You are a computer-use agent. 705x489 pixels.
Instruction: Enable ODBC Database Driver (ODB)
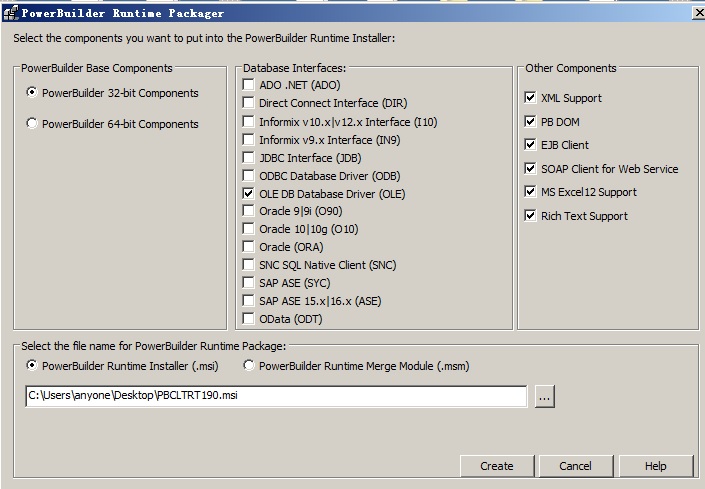pyautogui.click(x=248, y=175)
